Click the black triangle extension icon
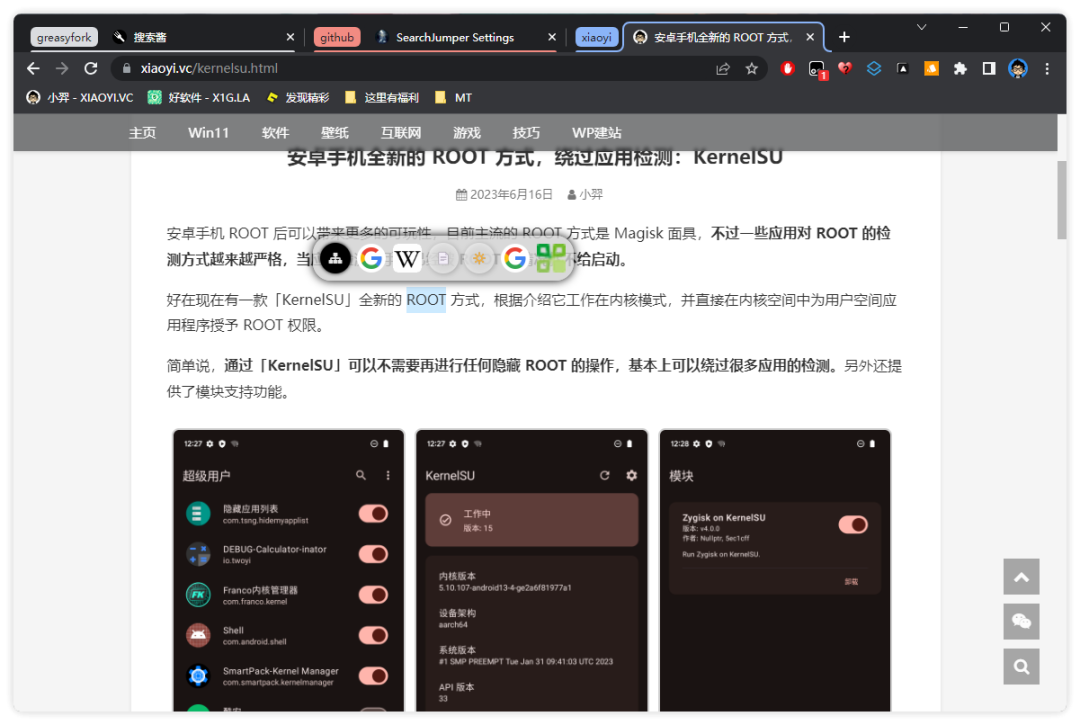 pos(902,68)
